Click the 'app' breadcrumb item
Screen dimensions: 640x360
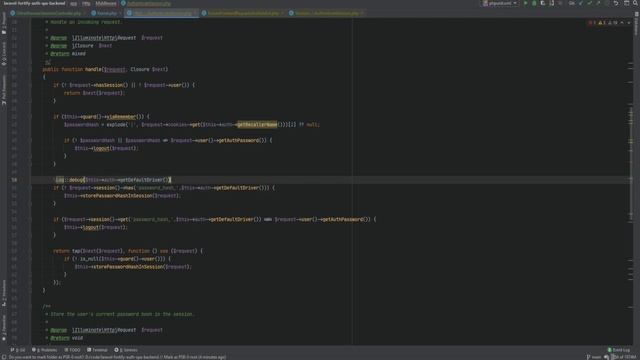(x=73, y=3)
